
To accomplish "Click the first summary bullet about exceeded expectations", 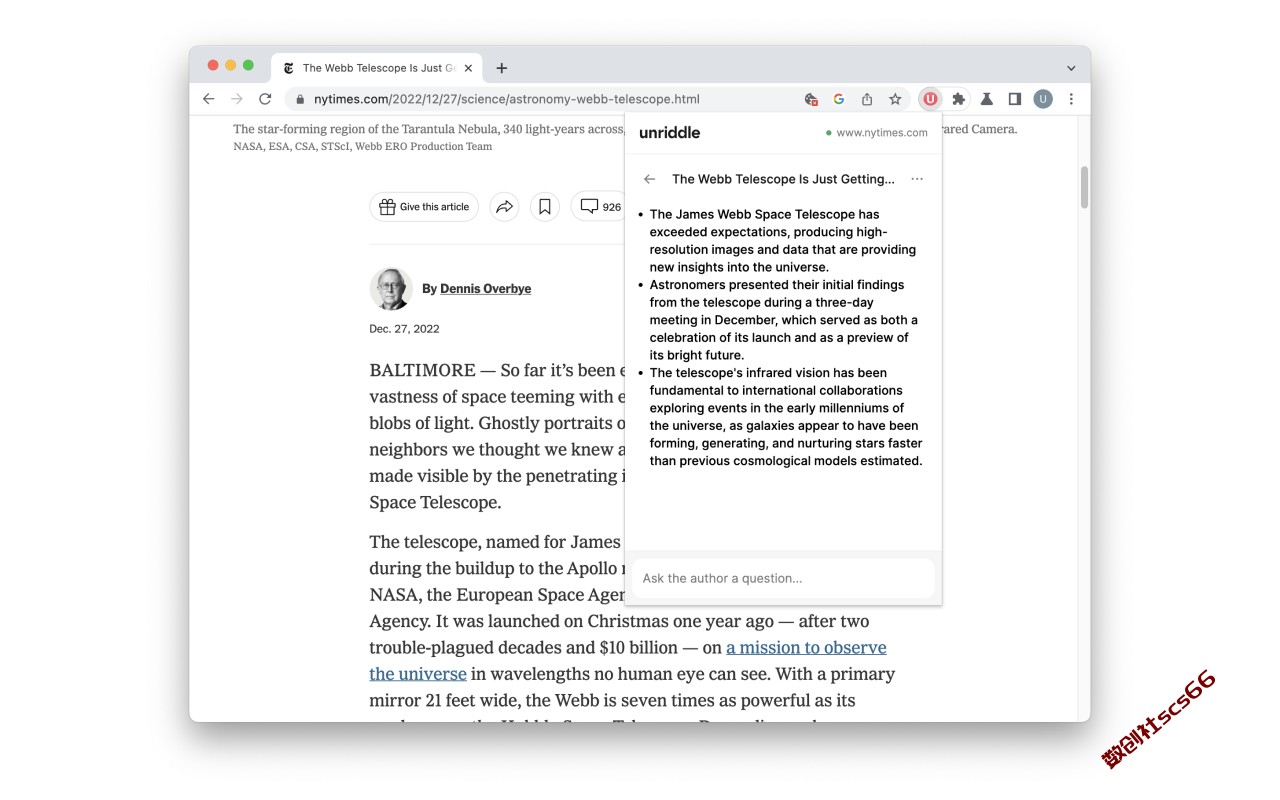I will 783,240.
